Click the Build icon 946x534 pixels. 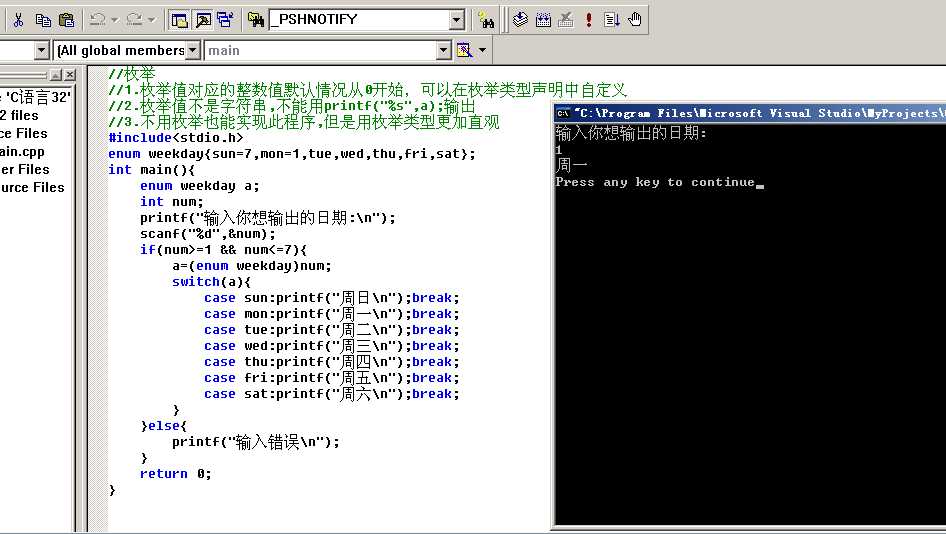pyautogui.click(x=543, y=20)
